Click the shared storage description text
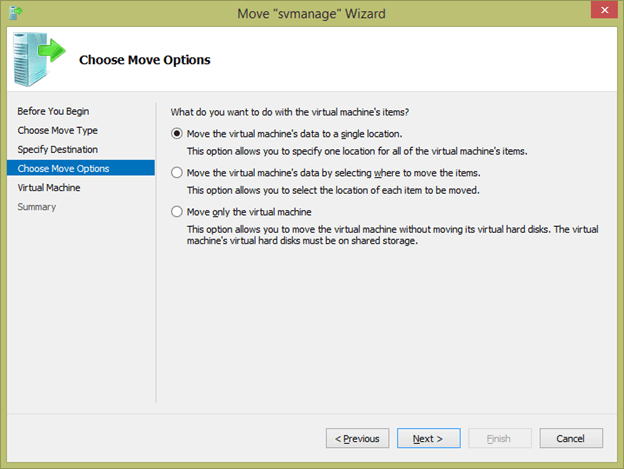The image size is (624, 469). pyautogui.click(x=392, y=234)
